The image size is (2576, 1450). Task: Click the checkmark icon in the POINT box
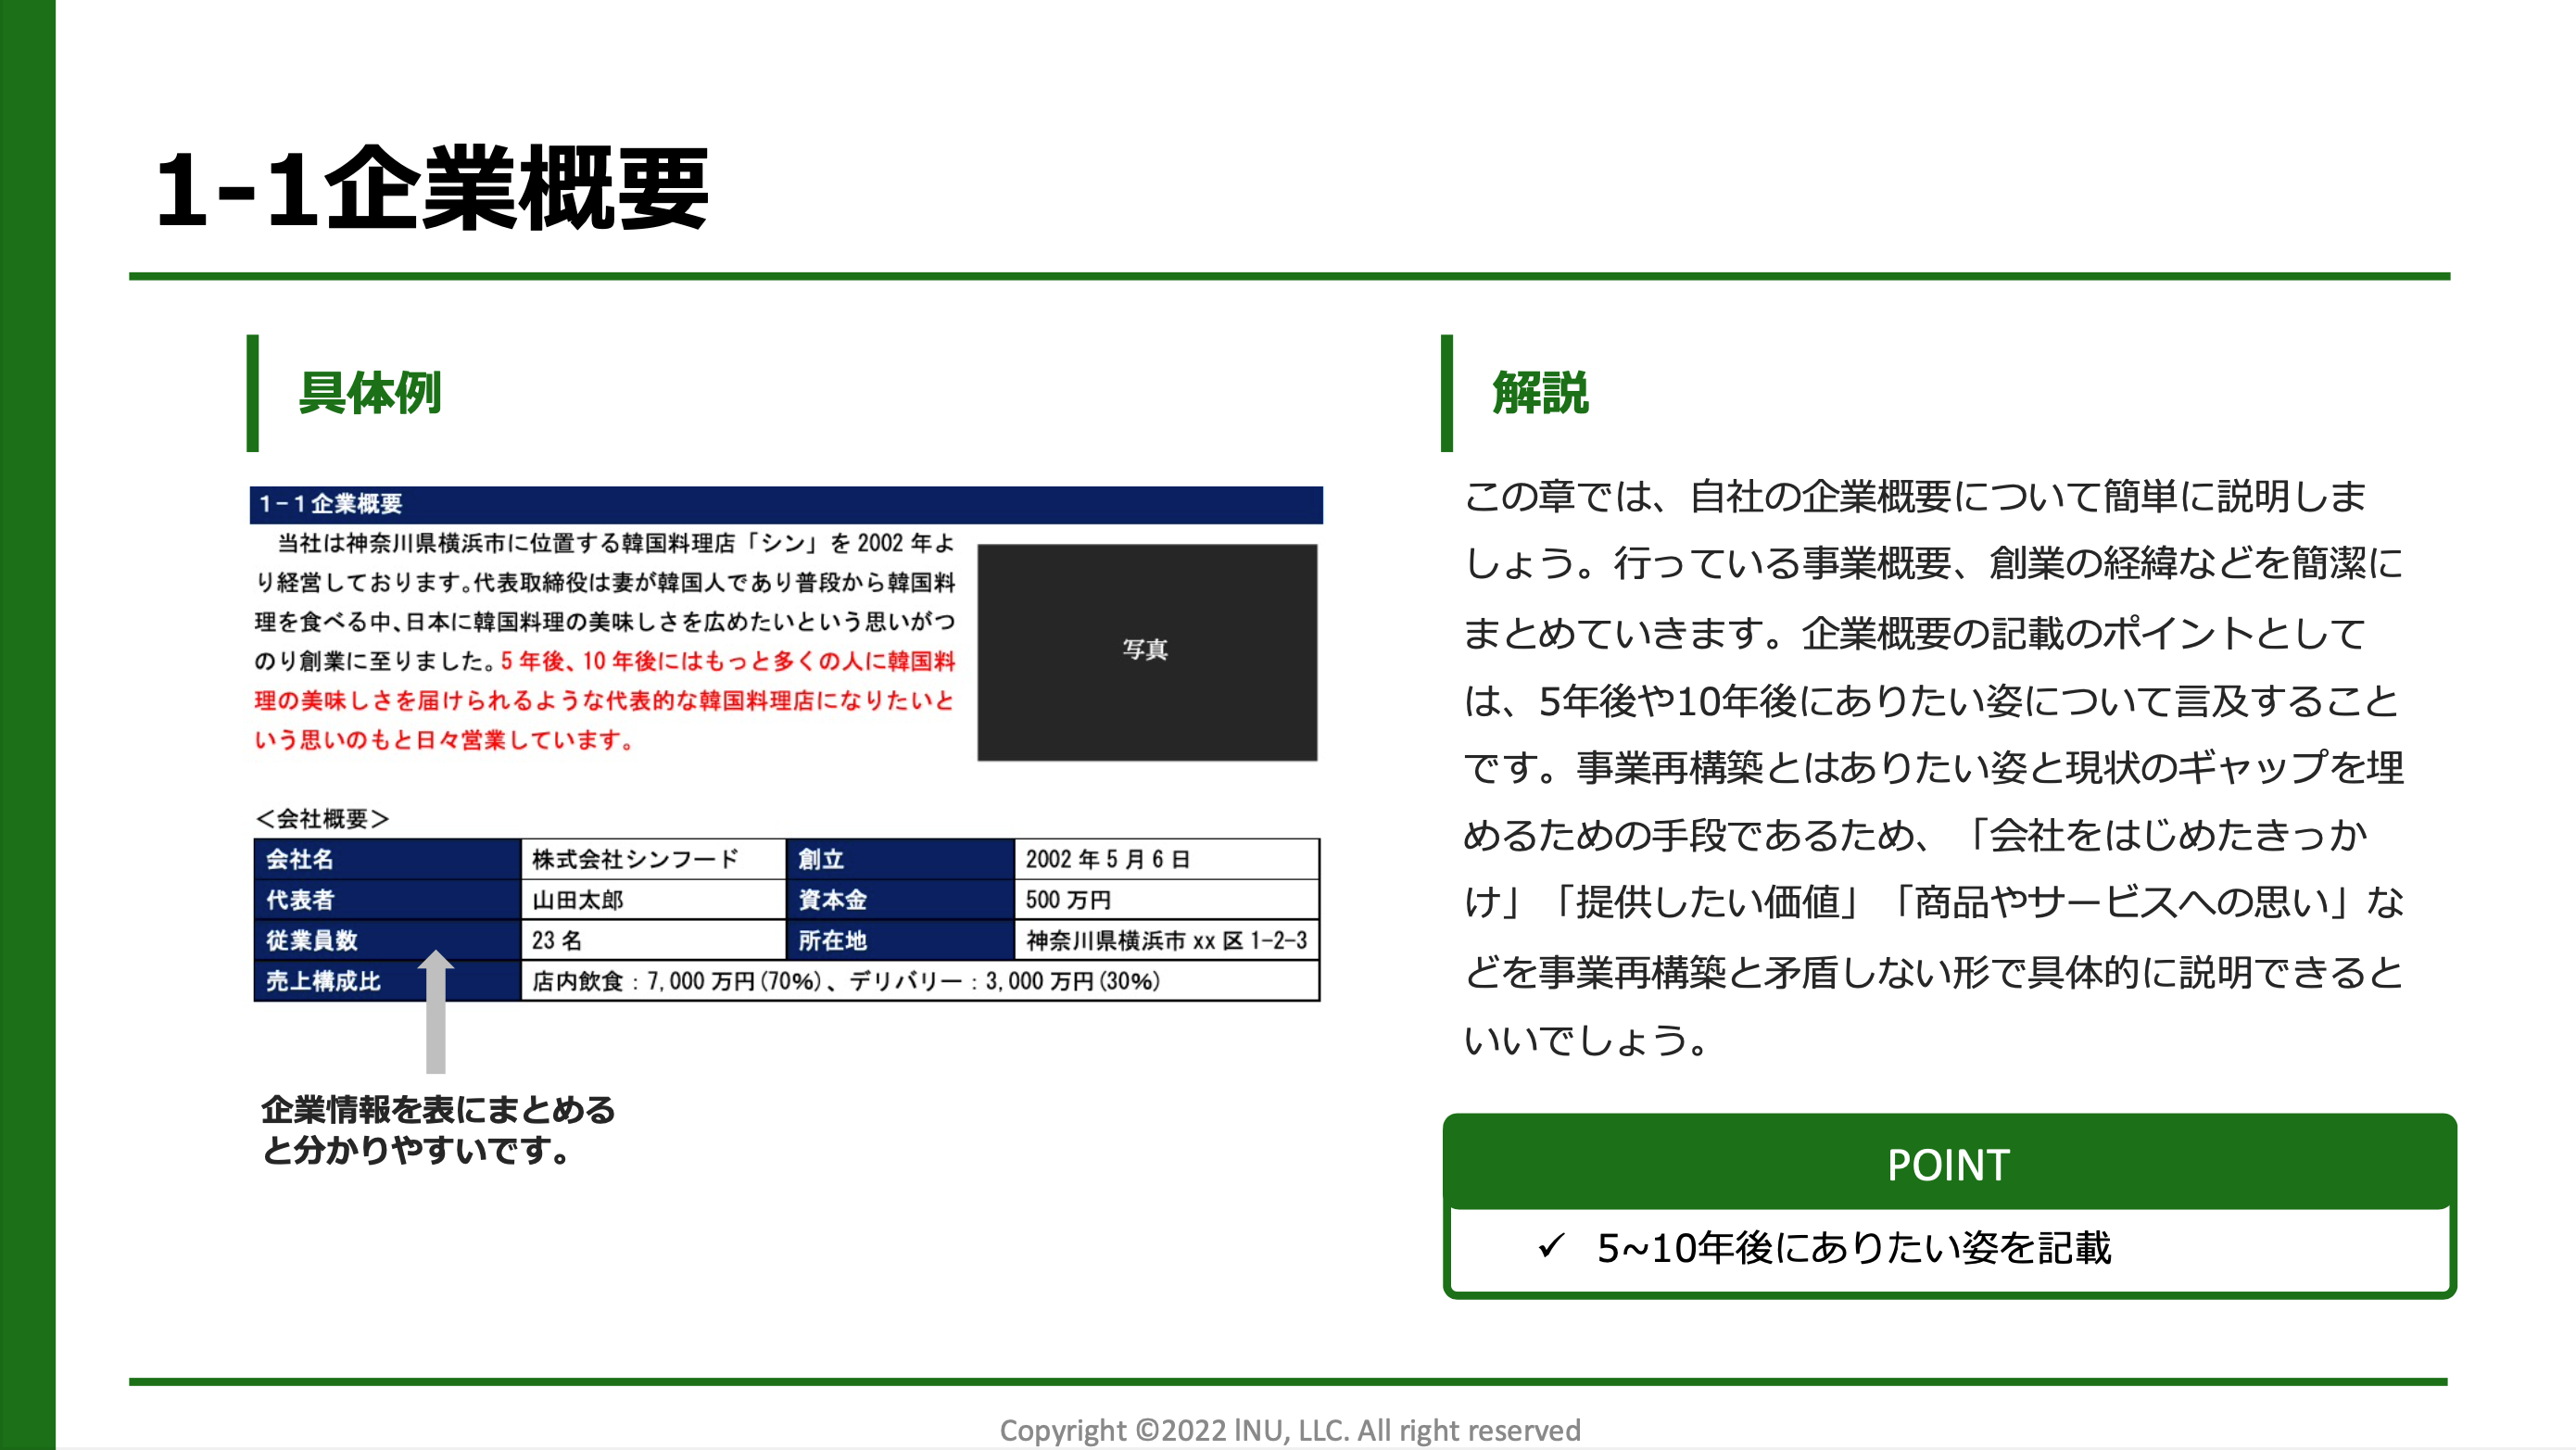(1551, 1246)
